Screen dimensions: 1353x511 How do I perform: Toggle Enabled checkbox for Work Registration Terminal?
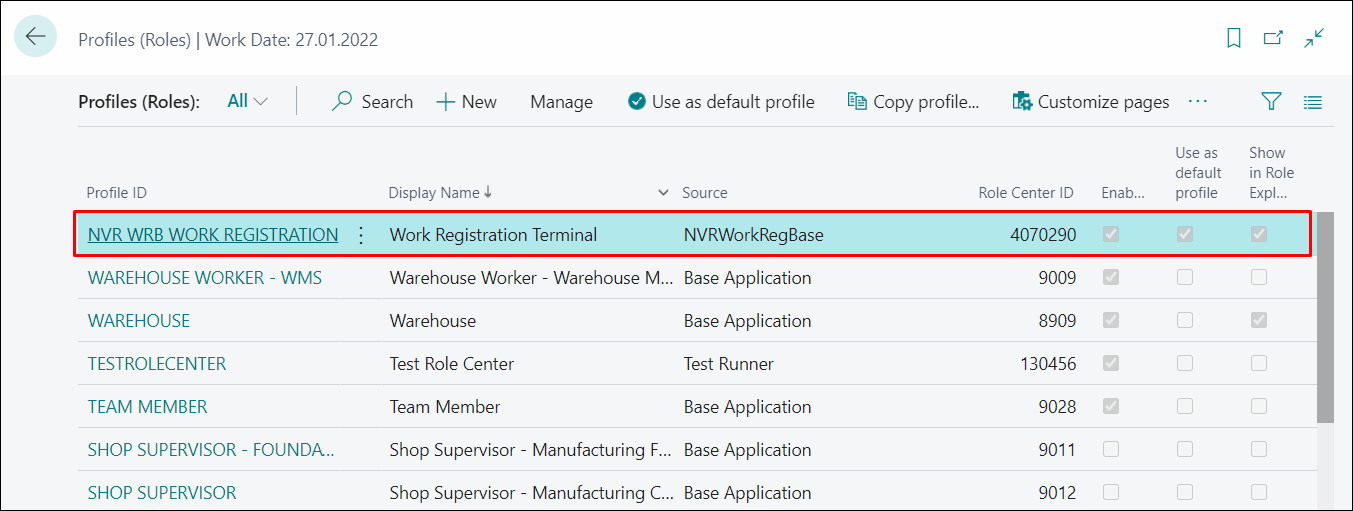coord(1111,235)
